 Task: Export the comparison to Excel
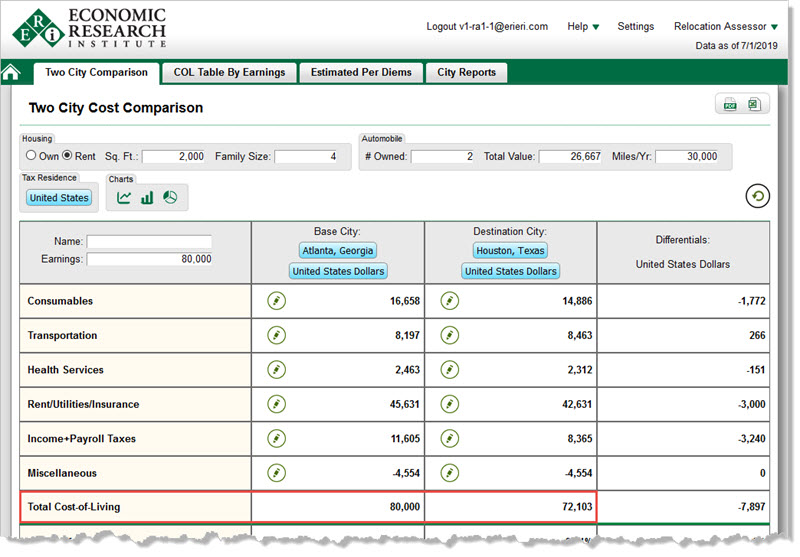(x=753, y=105)
